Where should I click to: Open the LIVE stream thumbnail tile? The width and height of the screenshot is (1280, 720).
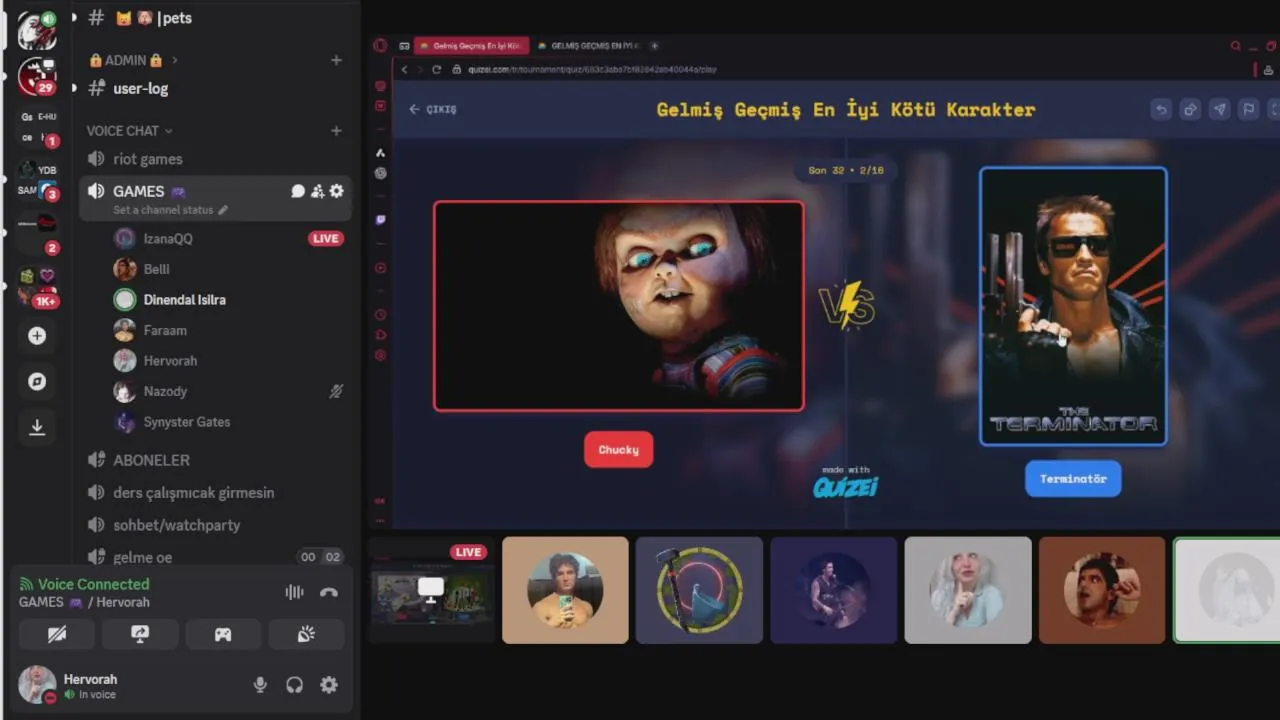(x=431, y=590)
